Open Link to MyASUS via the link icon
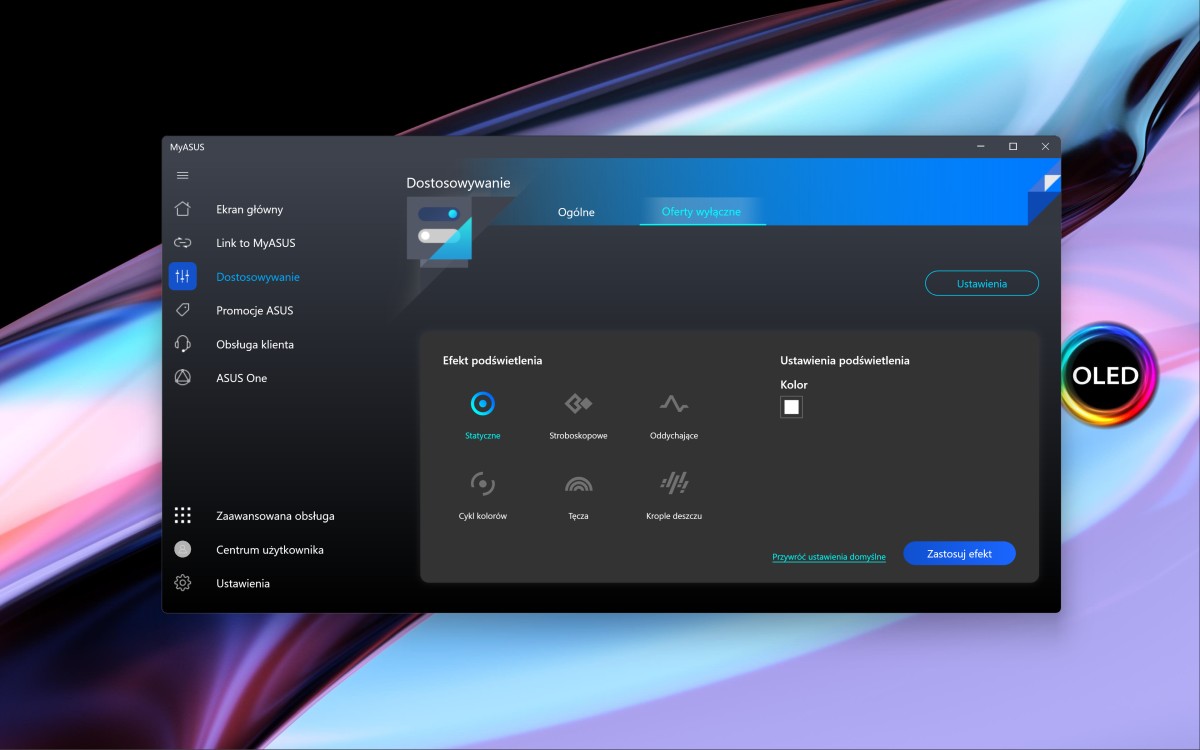Screen dimensions: 1200x750 183,242
